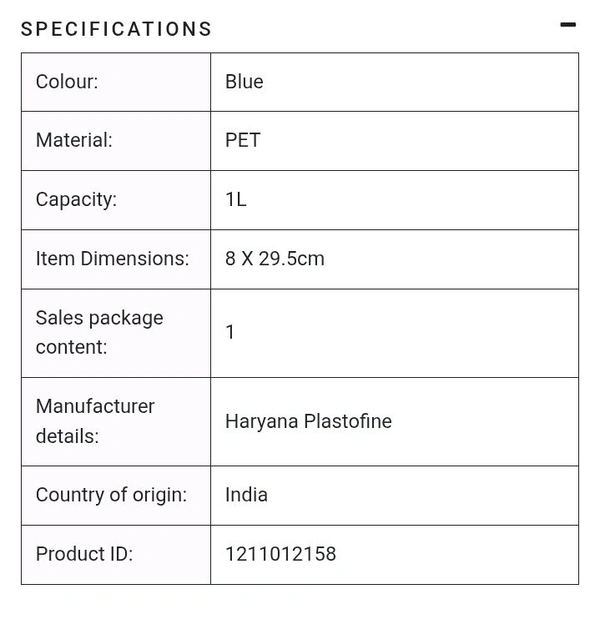Click the 8 in the dimensions value
This screenshot has height=634, width=600.
tap(231, 258)
